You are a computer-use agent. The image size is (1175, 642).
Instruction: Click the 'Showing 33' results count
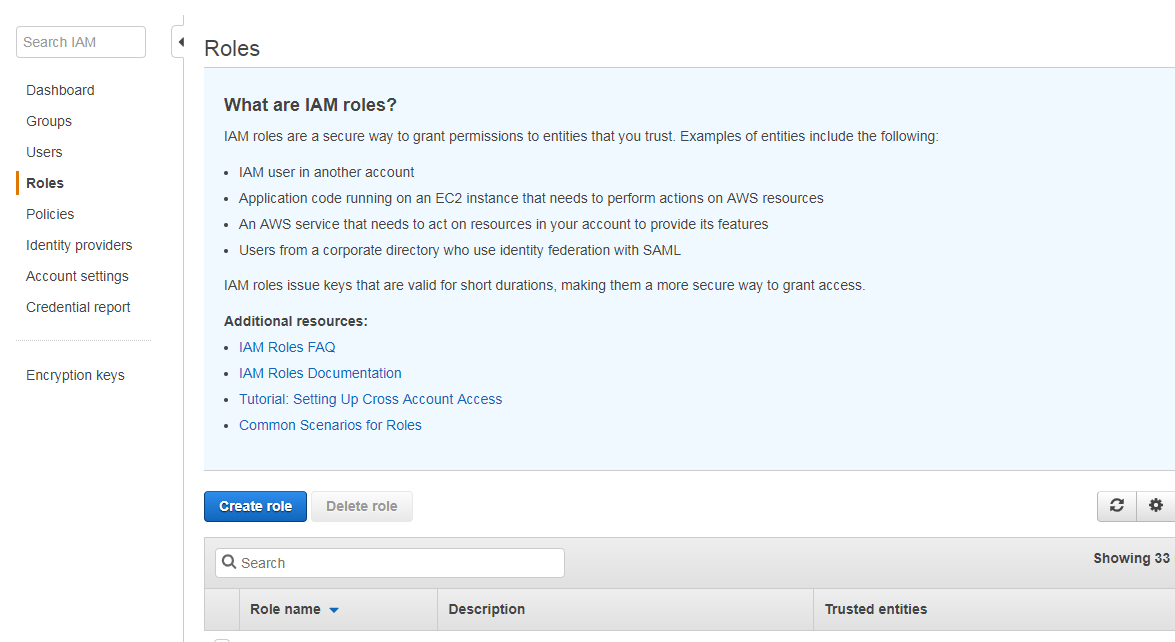[1132, 558]
